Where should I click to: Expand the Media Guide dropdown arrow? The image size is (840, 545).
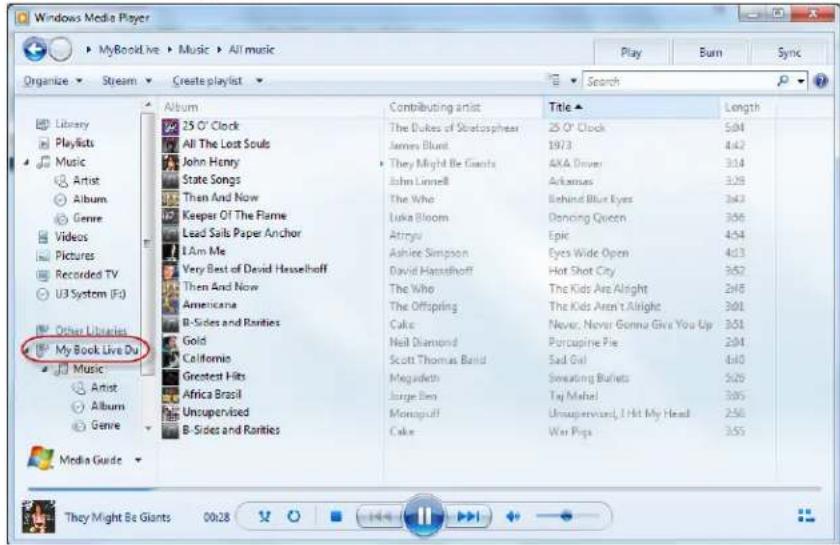click(x=138, y=460)
